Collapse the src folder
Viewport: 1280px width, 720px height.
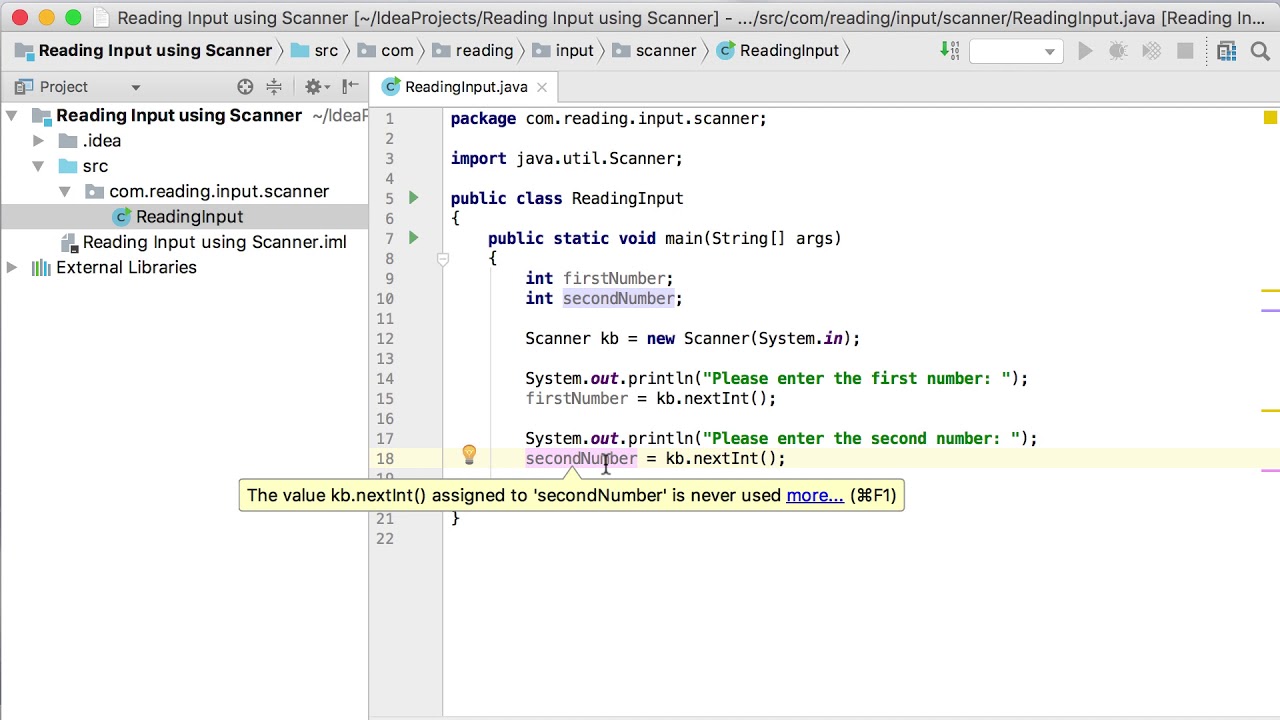click(38, 166)
